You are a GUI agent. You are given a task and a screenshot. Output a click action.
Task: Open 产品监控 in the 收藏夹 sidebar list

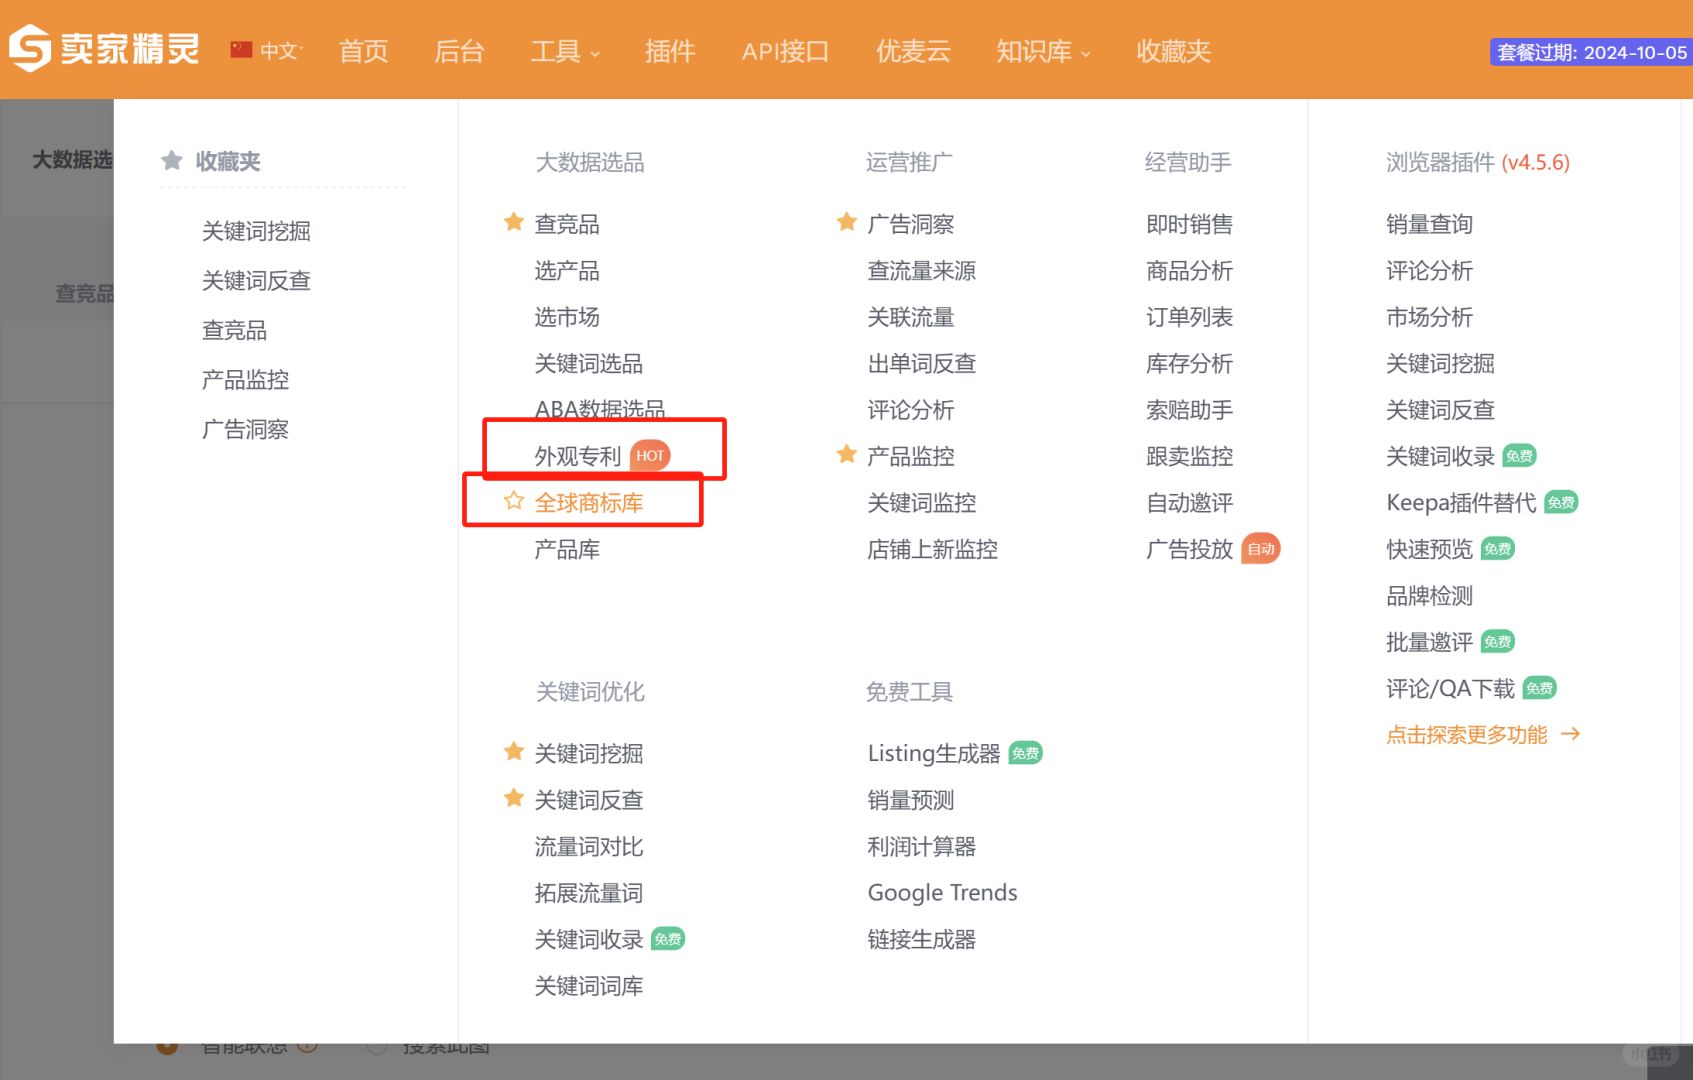(x=245, y=380)
